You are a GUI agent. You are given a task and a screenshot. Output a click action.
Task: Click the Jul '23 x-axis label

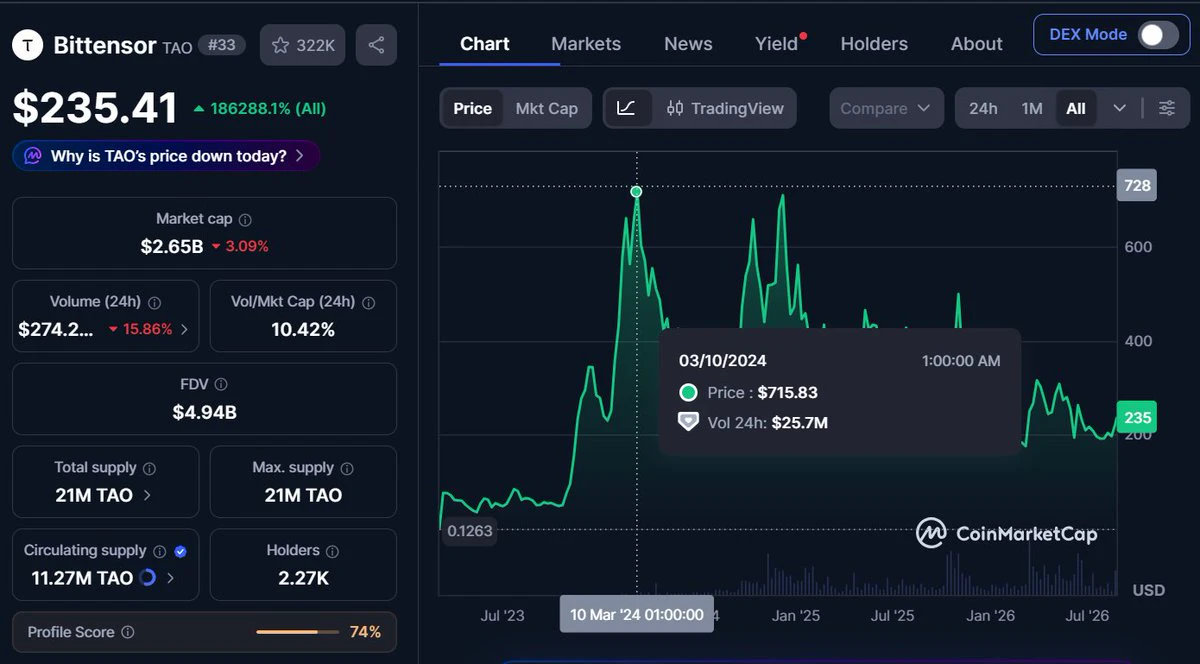502,616
